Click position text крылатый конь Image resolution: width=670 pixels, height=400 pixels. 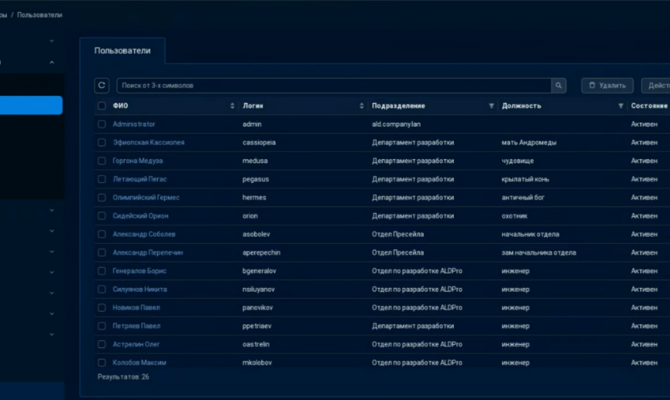[x=525, y=179]
